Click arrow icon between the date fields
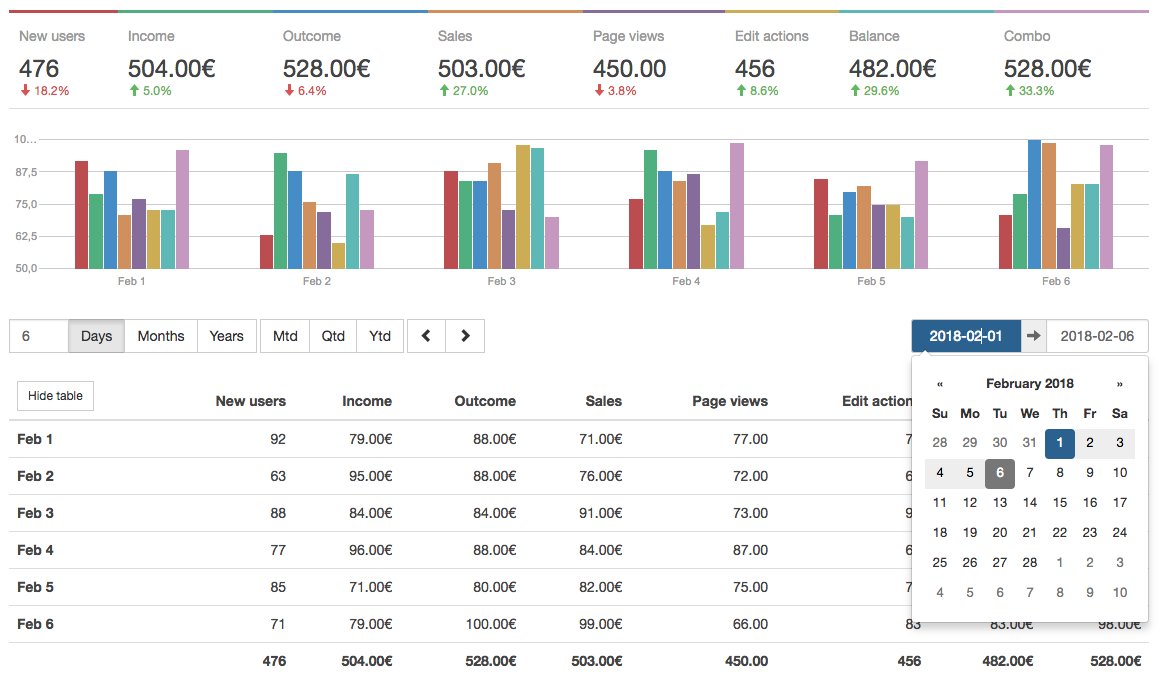Screen dimensions: 1163x684 [1033, 336]
